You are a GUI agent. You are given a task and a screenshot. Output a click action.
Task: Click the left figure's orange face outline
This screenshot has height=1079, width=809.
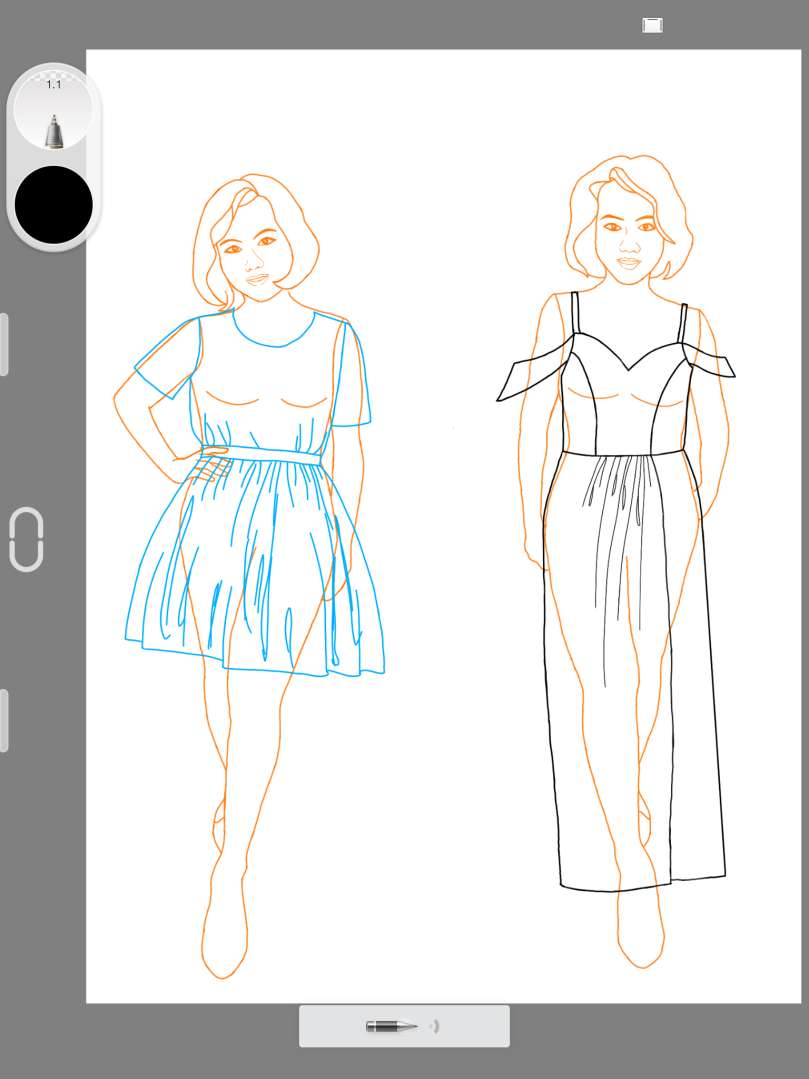pyautogui.click(x=251, y=251)
